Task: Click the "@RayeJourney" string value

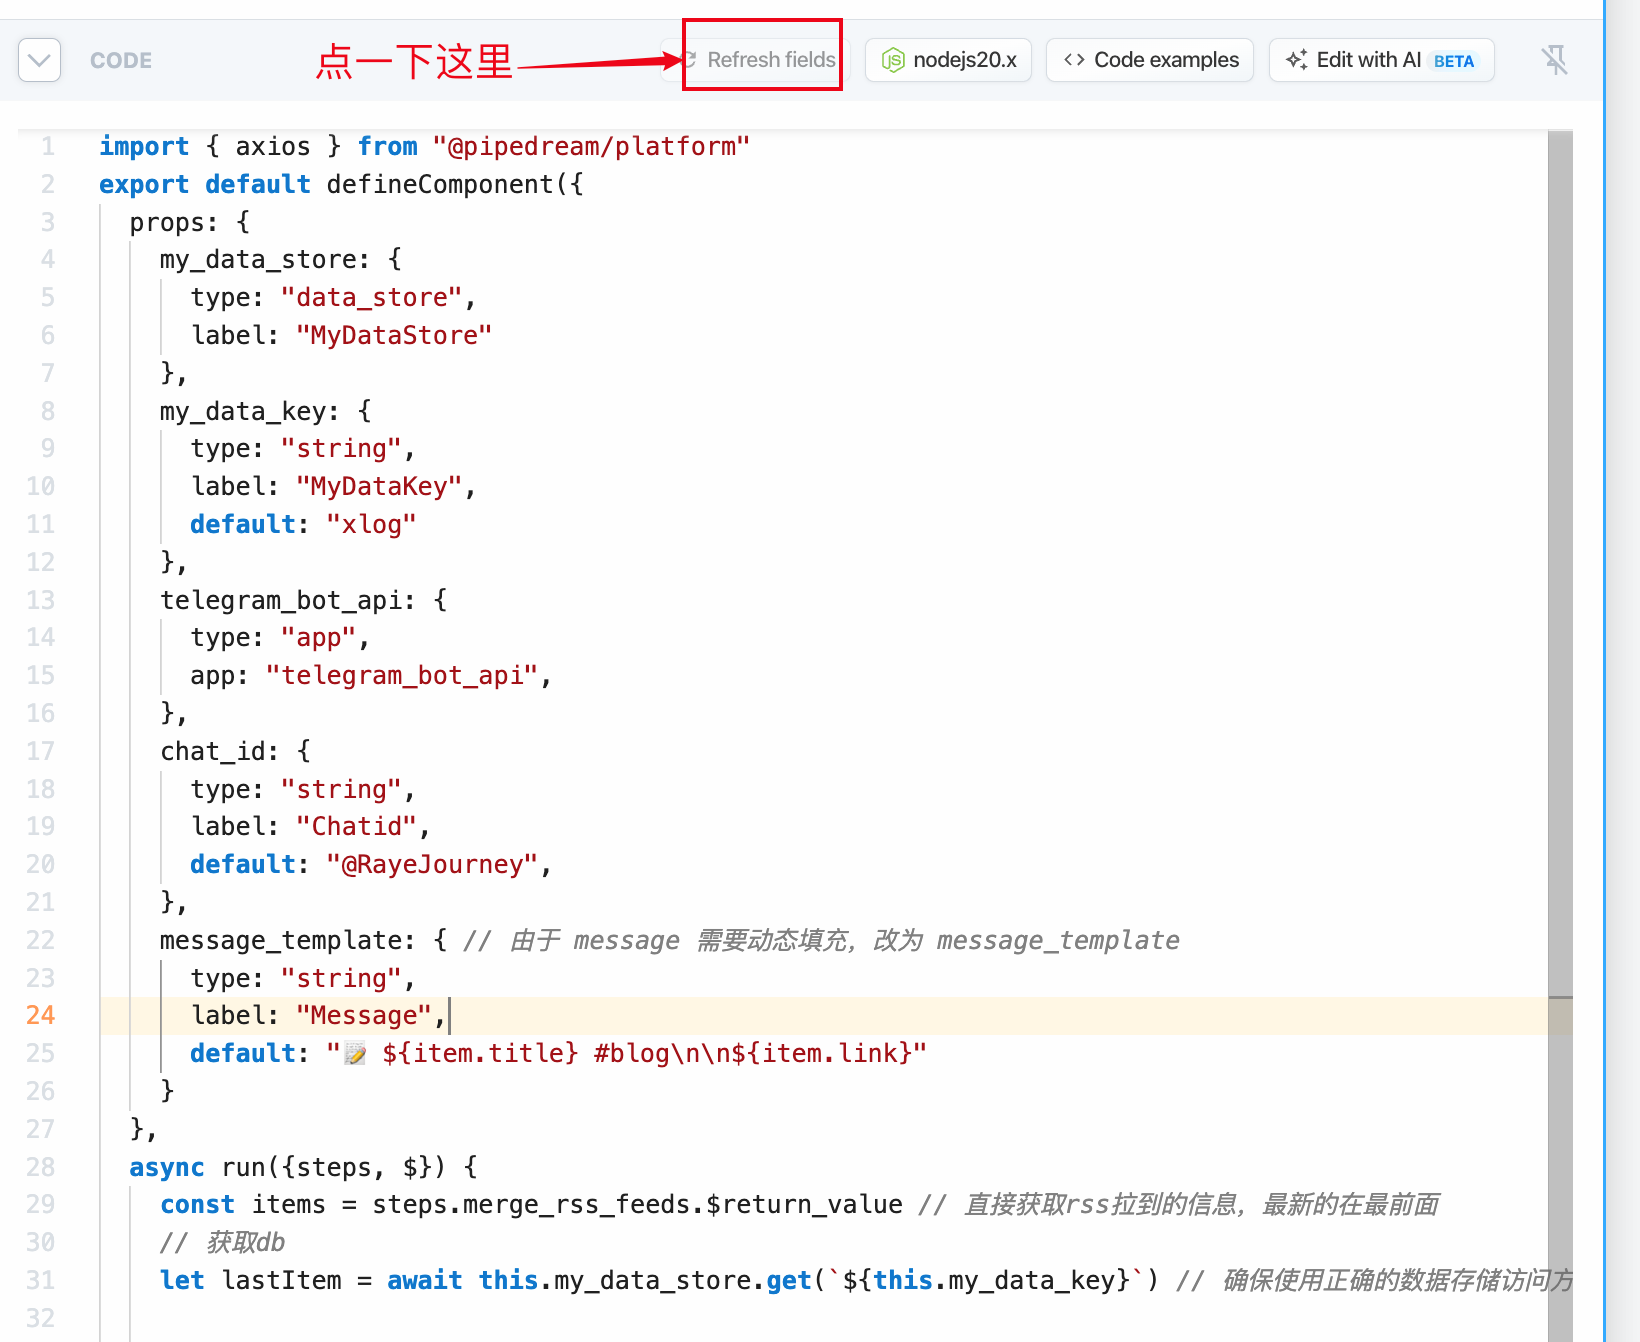Action: coord(432,864)
